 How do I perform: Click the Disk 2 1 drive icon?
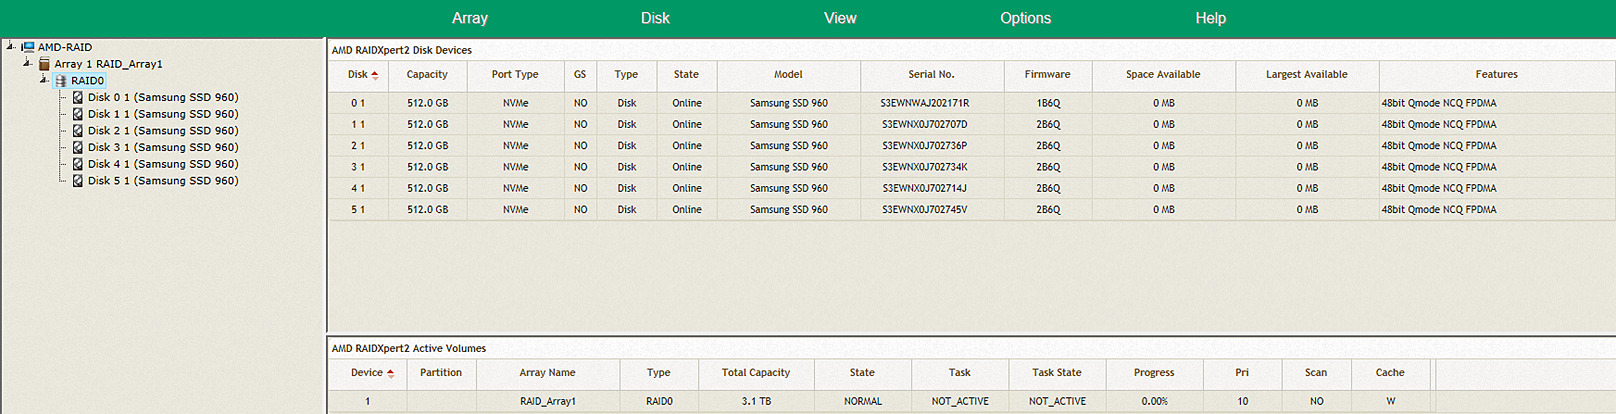pos(78,131)
